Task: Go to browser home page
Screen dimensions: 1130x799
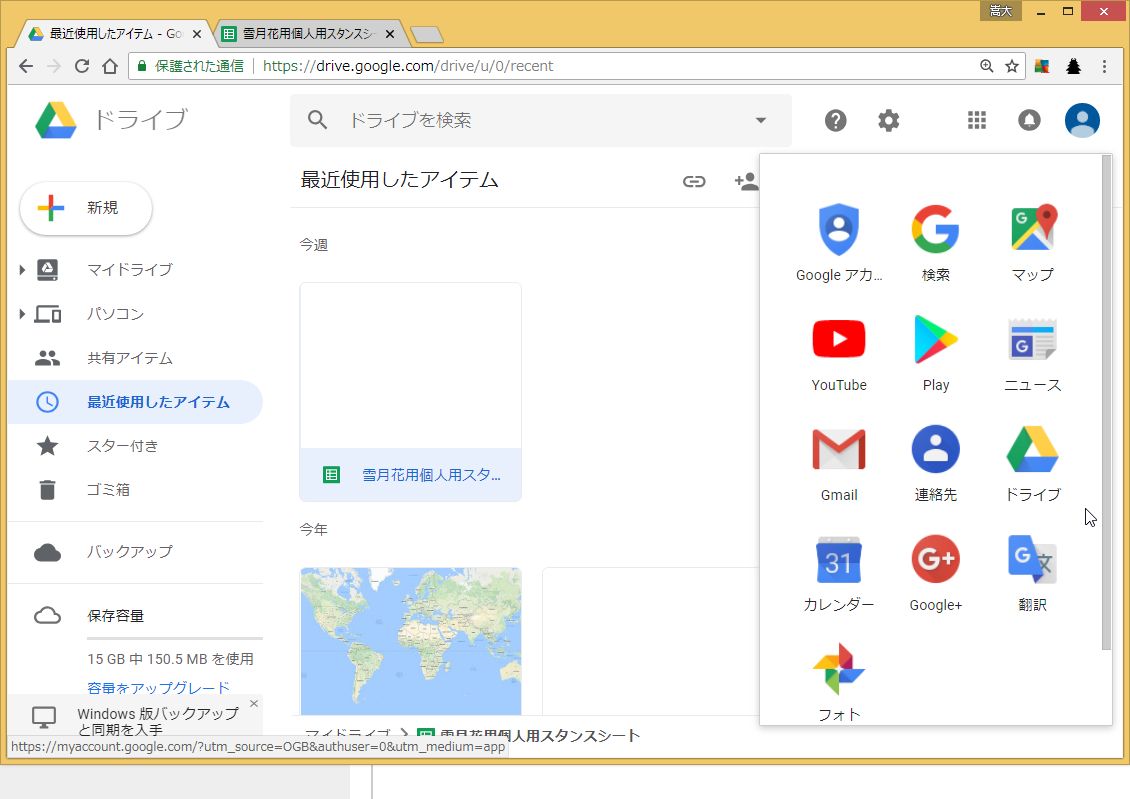Action: tap(110, 66)
